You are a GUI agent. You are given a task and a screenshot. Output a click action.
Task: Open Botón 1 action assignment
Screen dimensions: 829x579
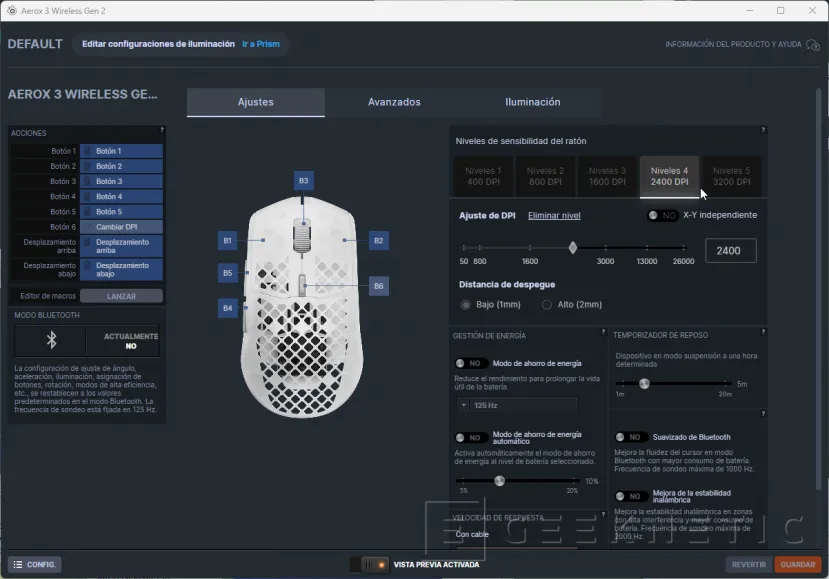(122, 151)
